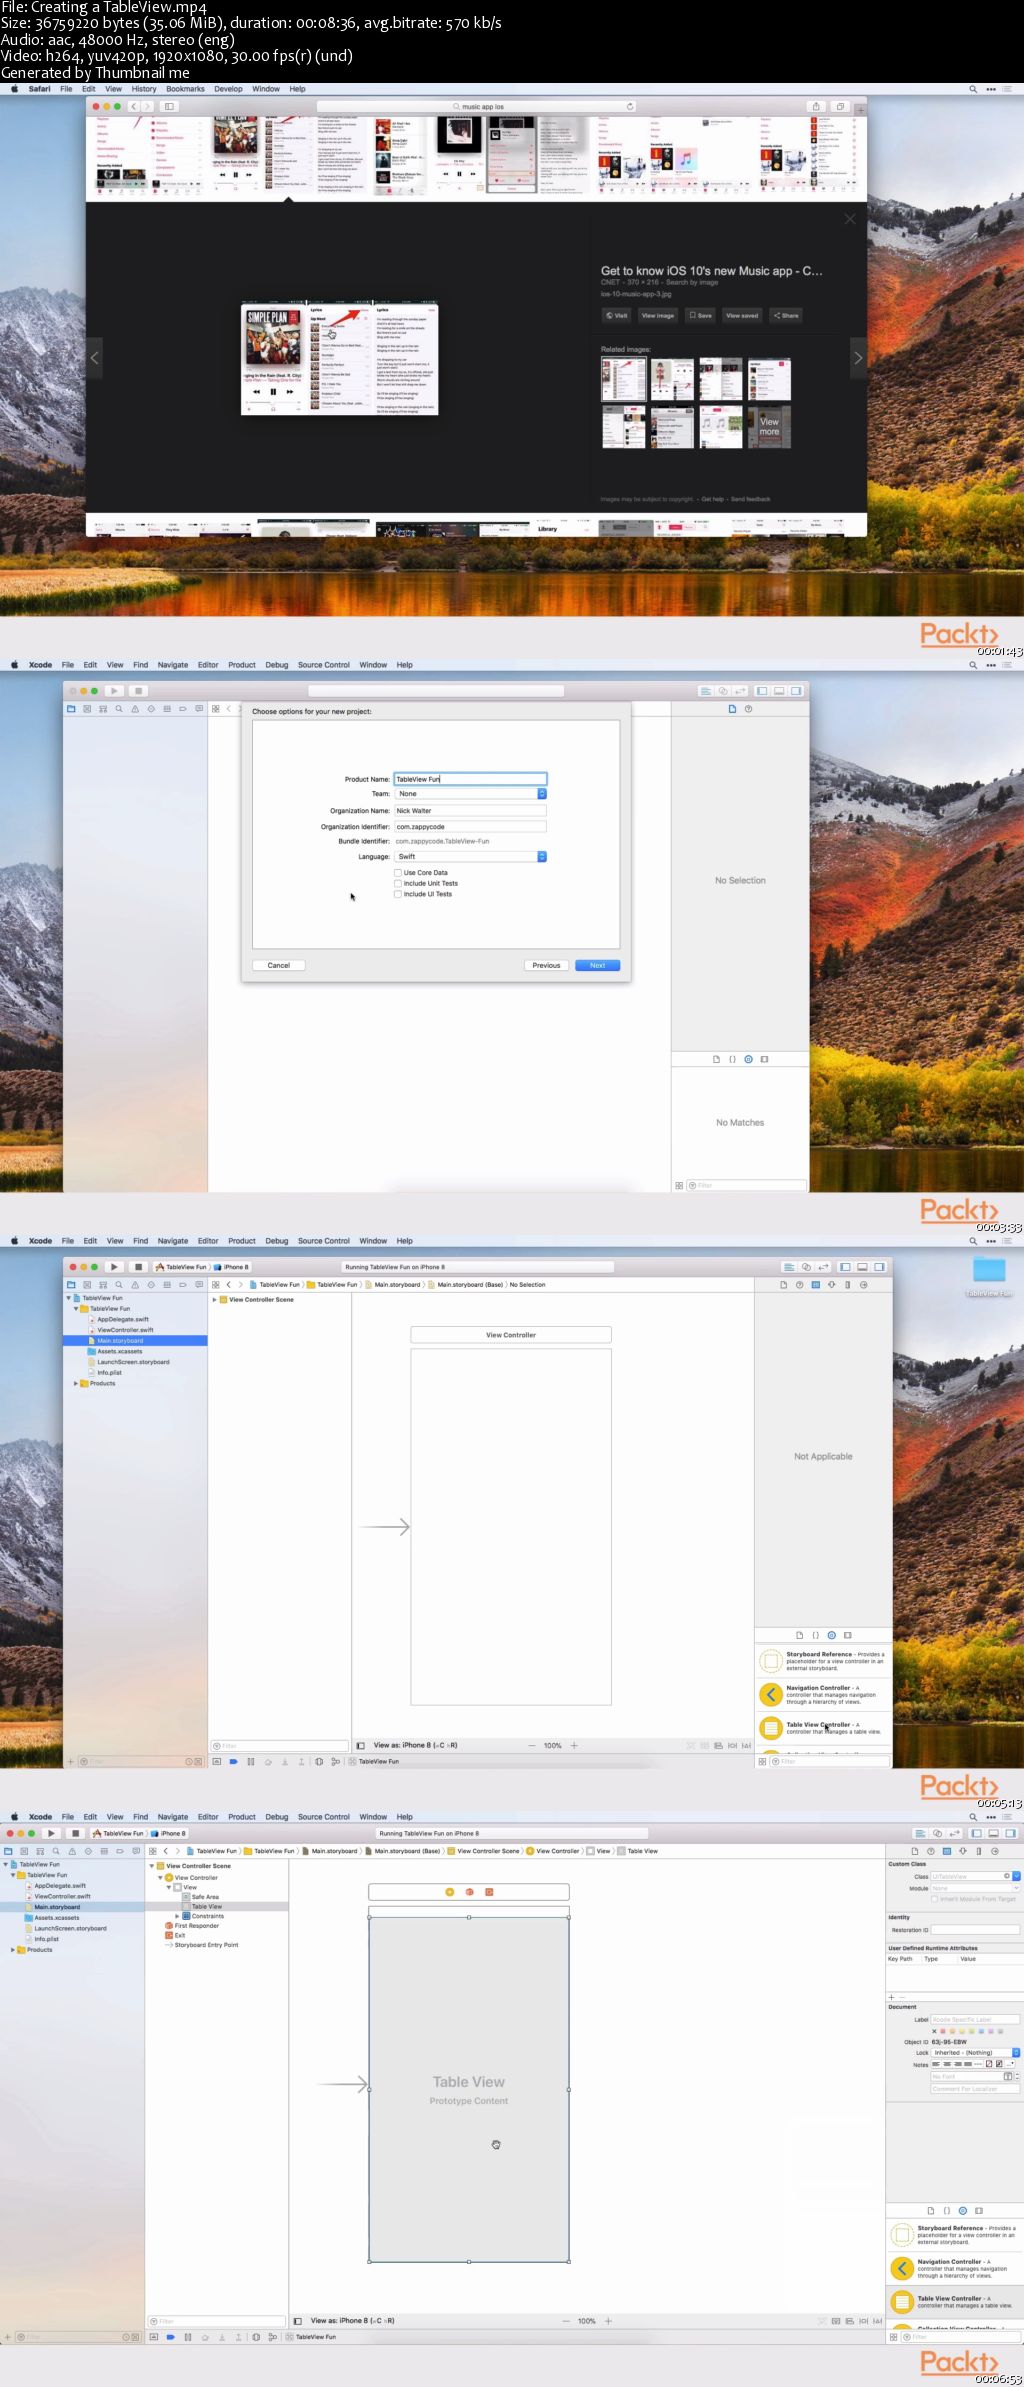Go to the previous image with the left arrow in Safari

[x=95, y=358]
